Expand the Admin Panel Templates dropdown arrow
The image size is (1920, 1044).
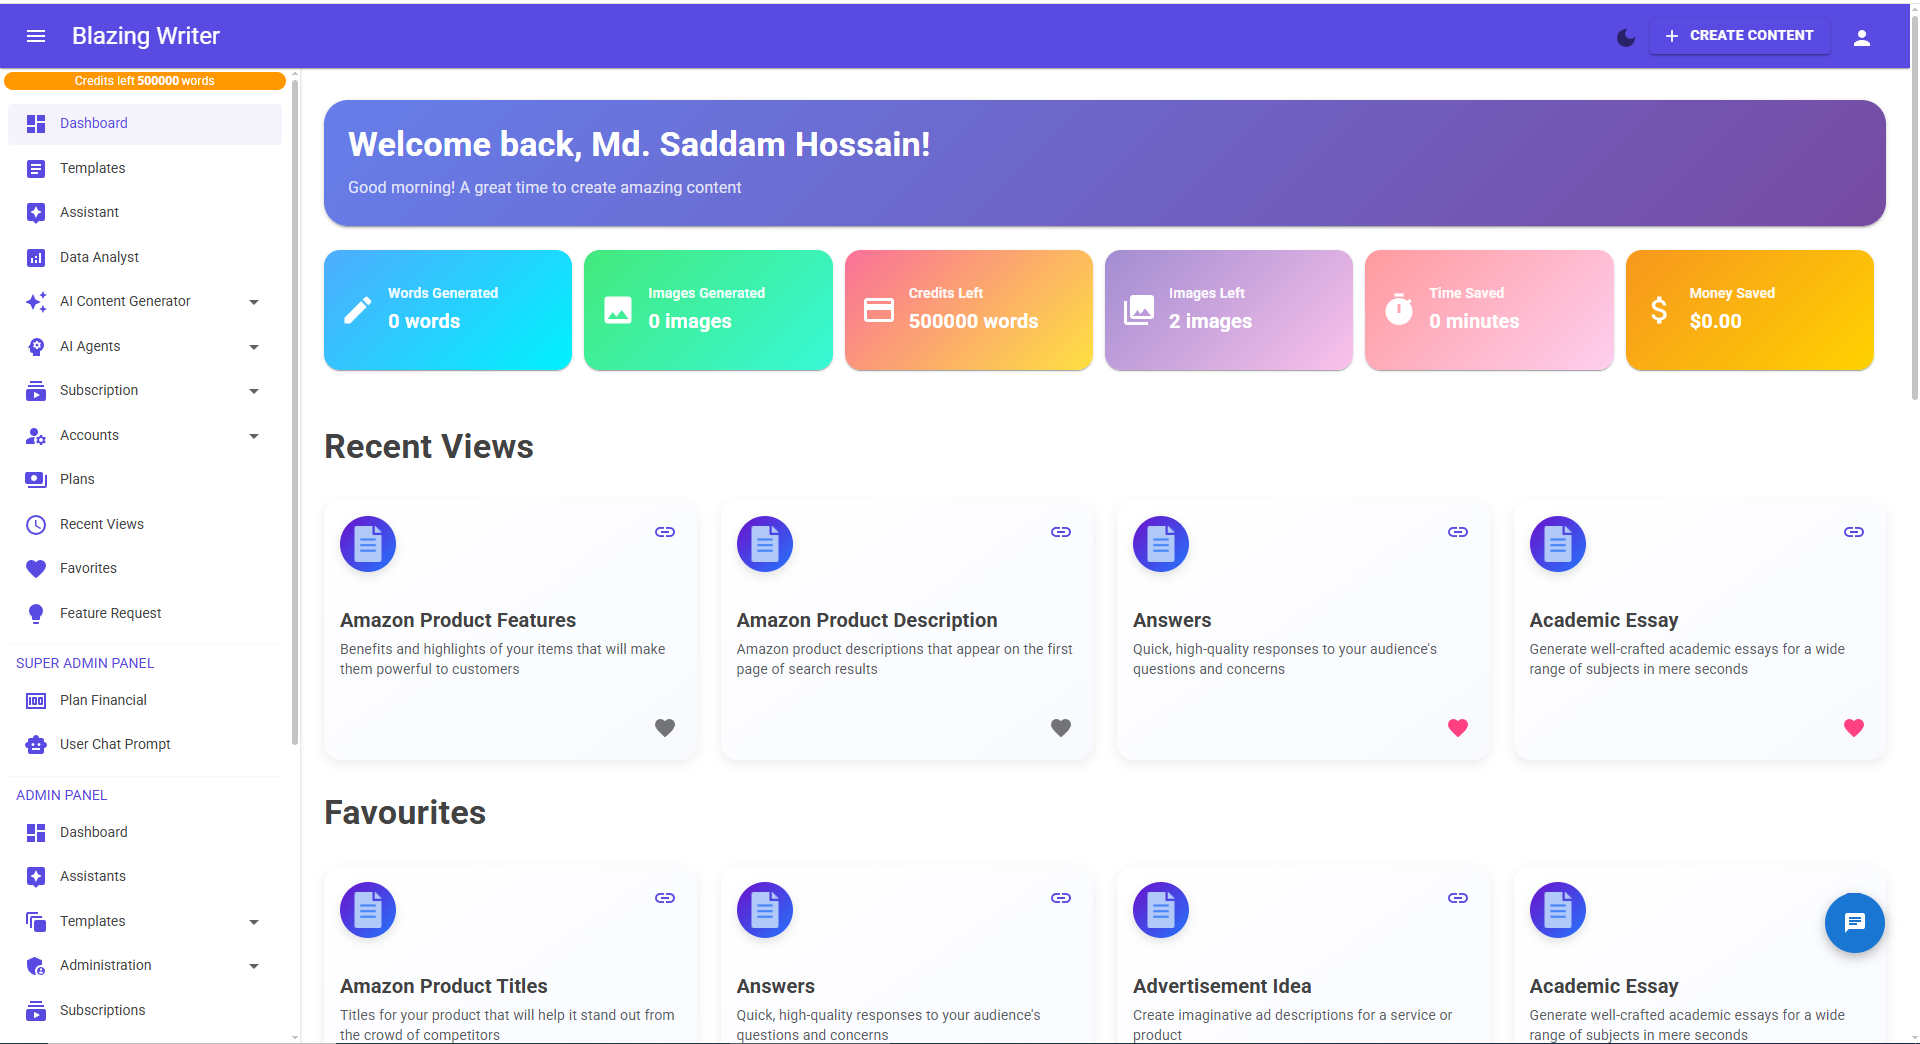point(254,922)
